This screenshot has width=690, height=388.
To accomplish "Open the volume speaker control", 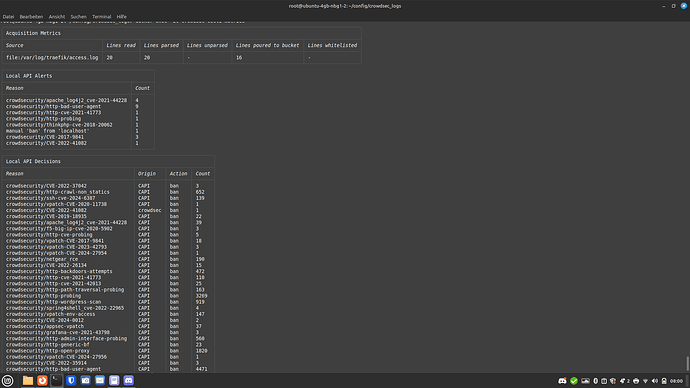I will 655,381.
